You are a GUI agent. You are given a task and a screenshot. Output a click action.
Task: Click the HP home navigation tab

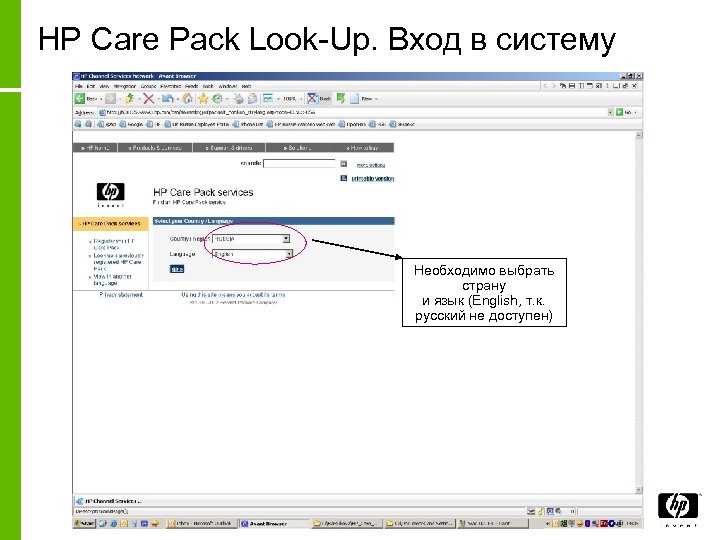[x=95, y=148]
